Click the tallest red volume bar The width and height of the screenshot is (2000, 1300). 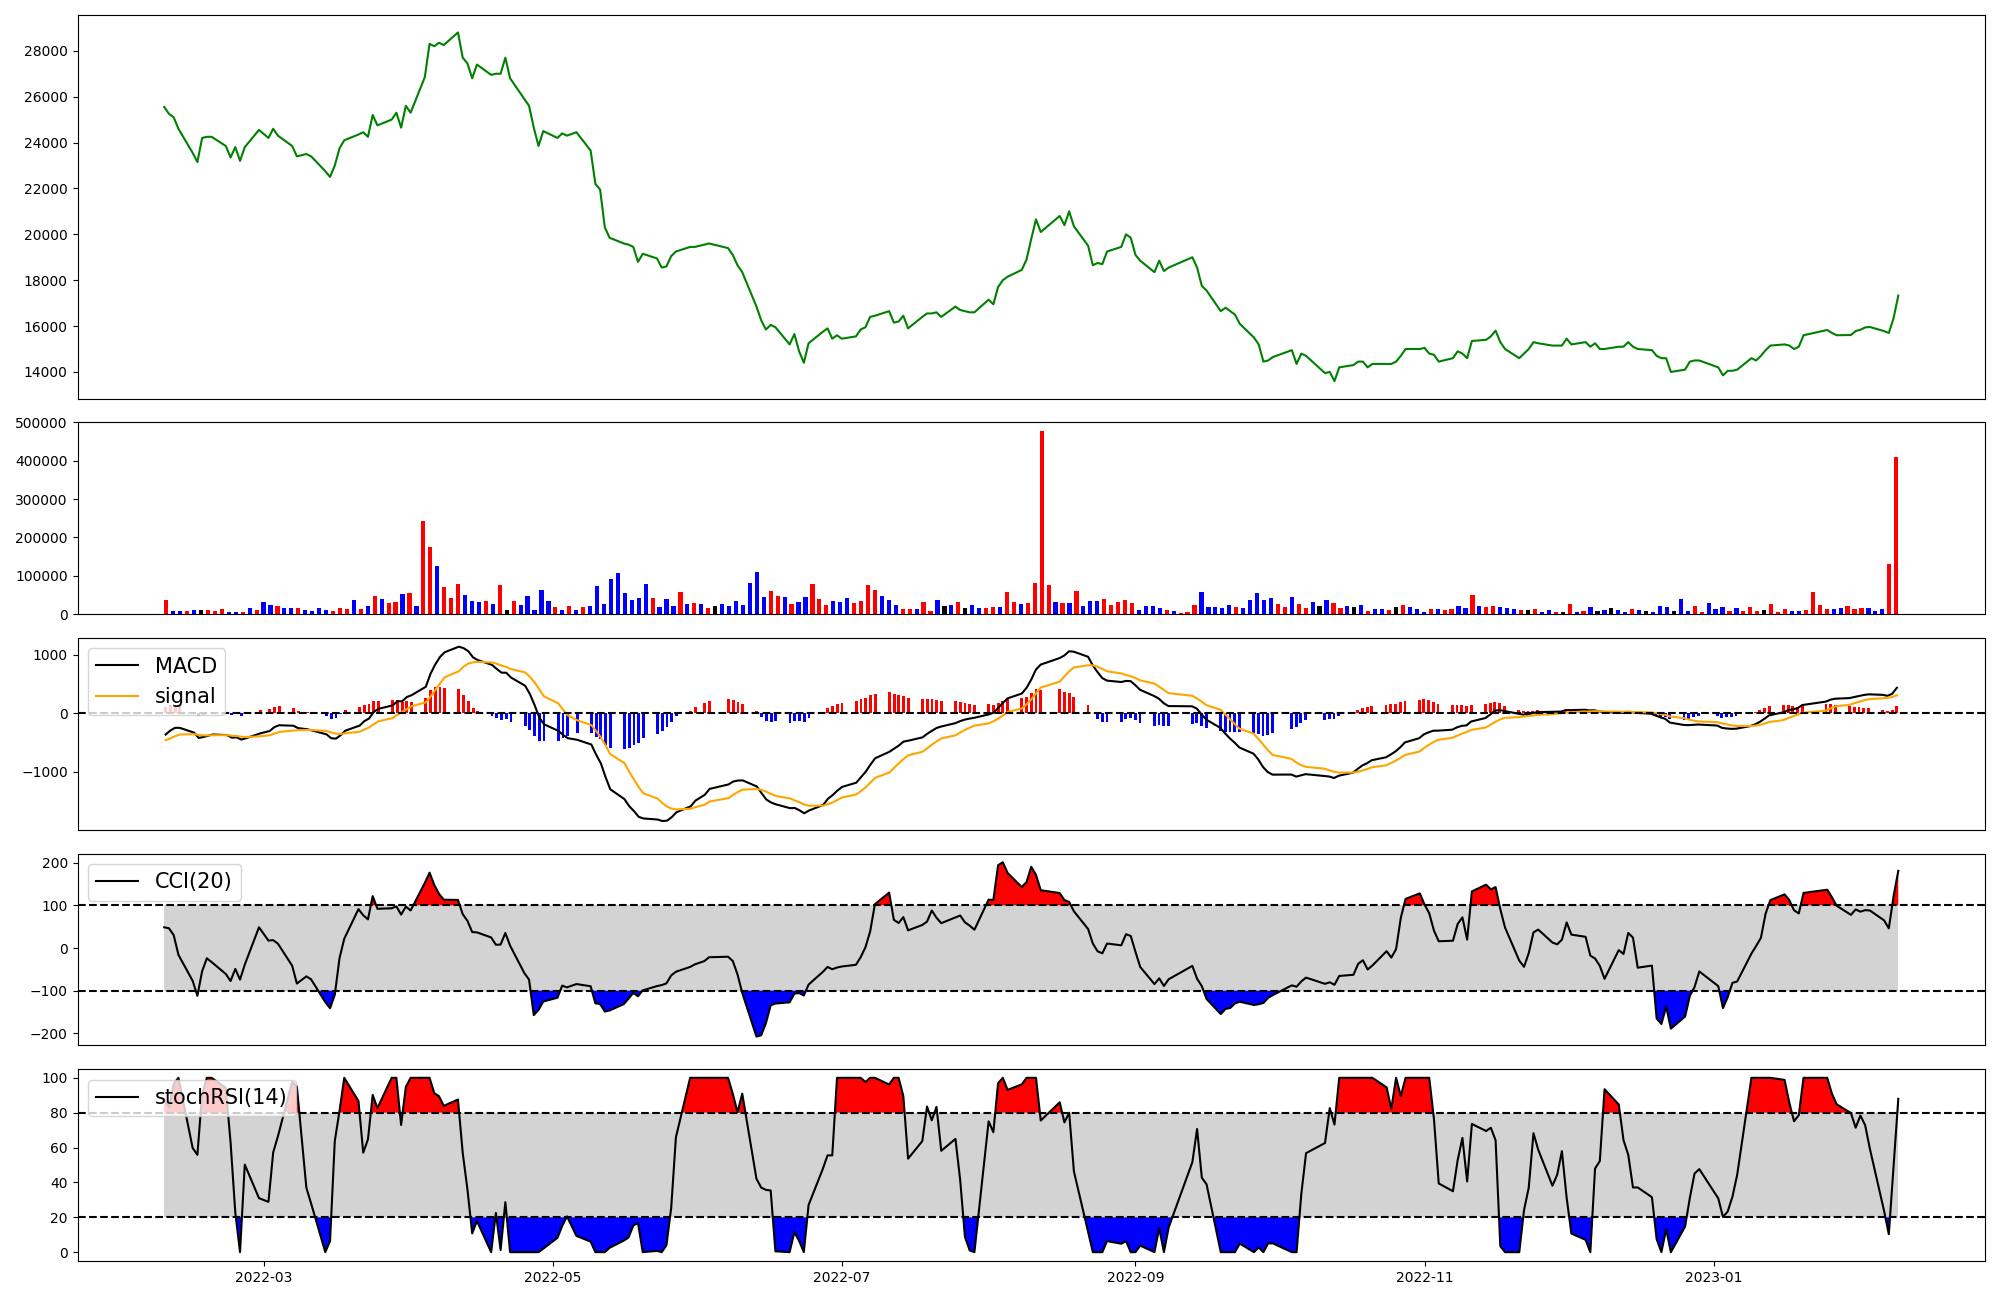(x=1042, y=520)
